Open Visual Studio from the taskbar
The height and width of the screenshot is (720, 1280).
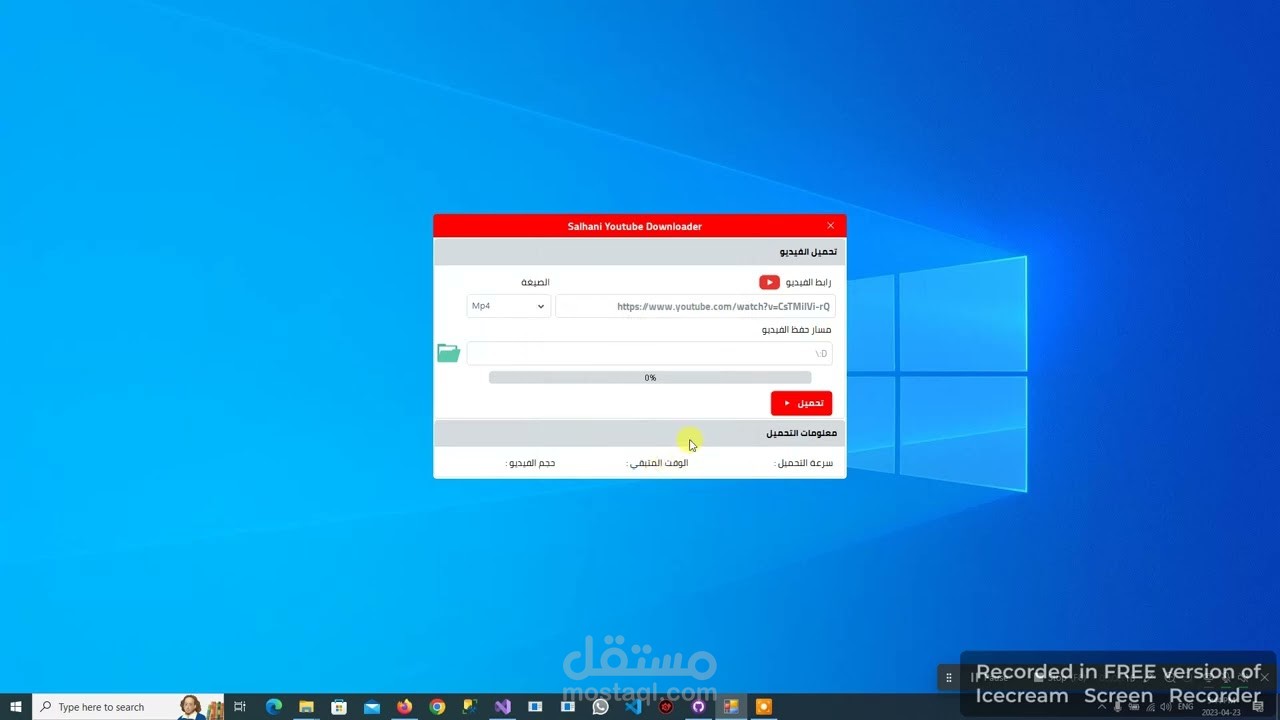click(502, 707)
